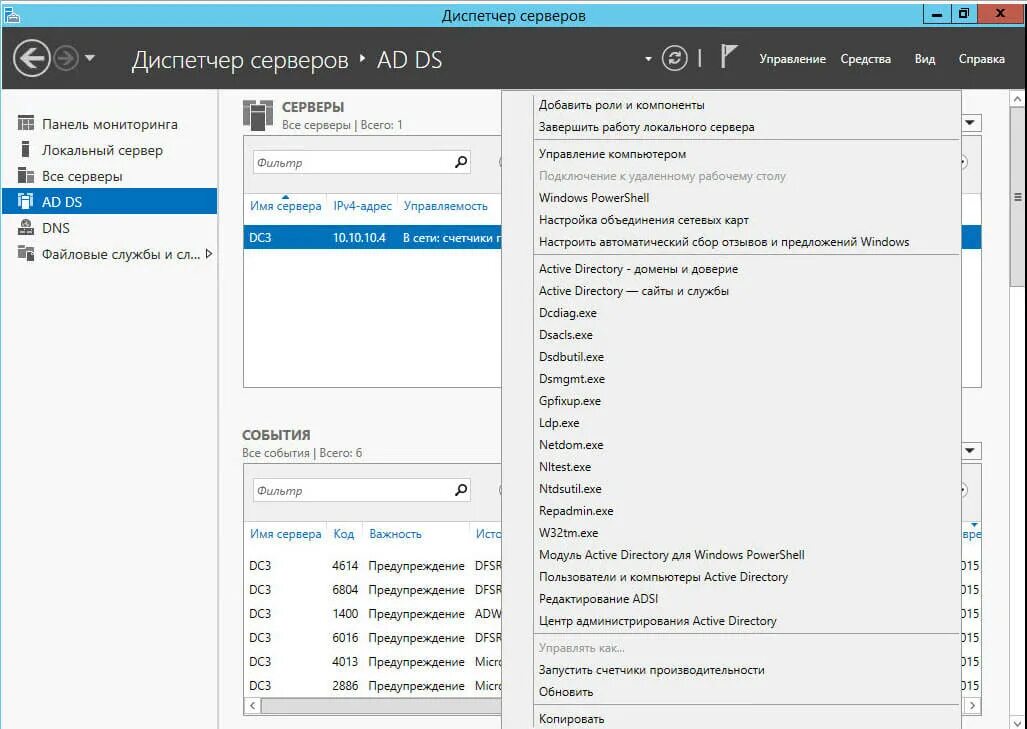Select event row with code 4013
This screenshot has width=1027, height=729.
click(373, 662)
